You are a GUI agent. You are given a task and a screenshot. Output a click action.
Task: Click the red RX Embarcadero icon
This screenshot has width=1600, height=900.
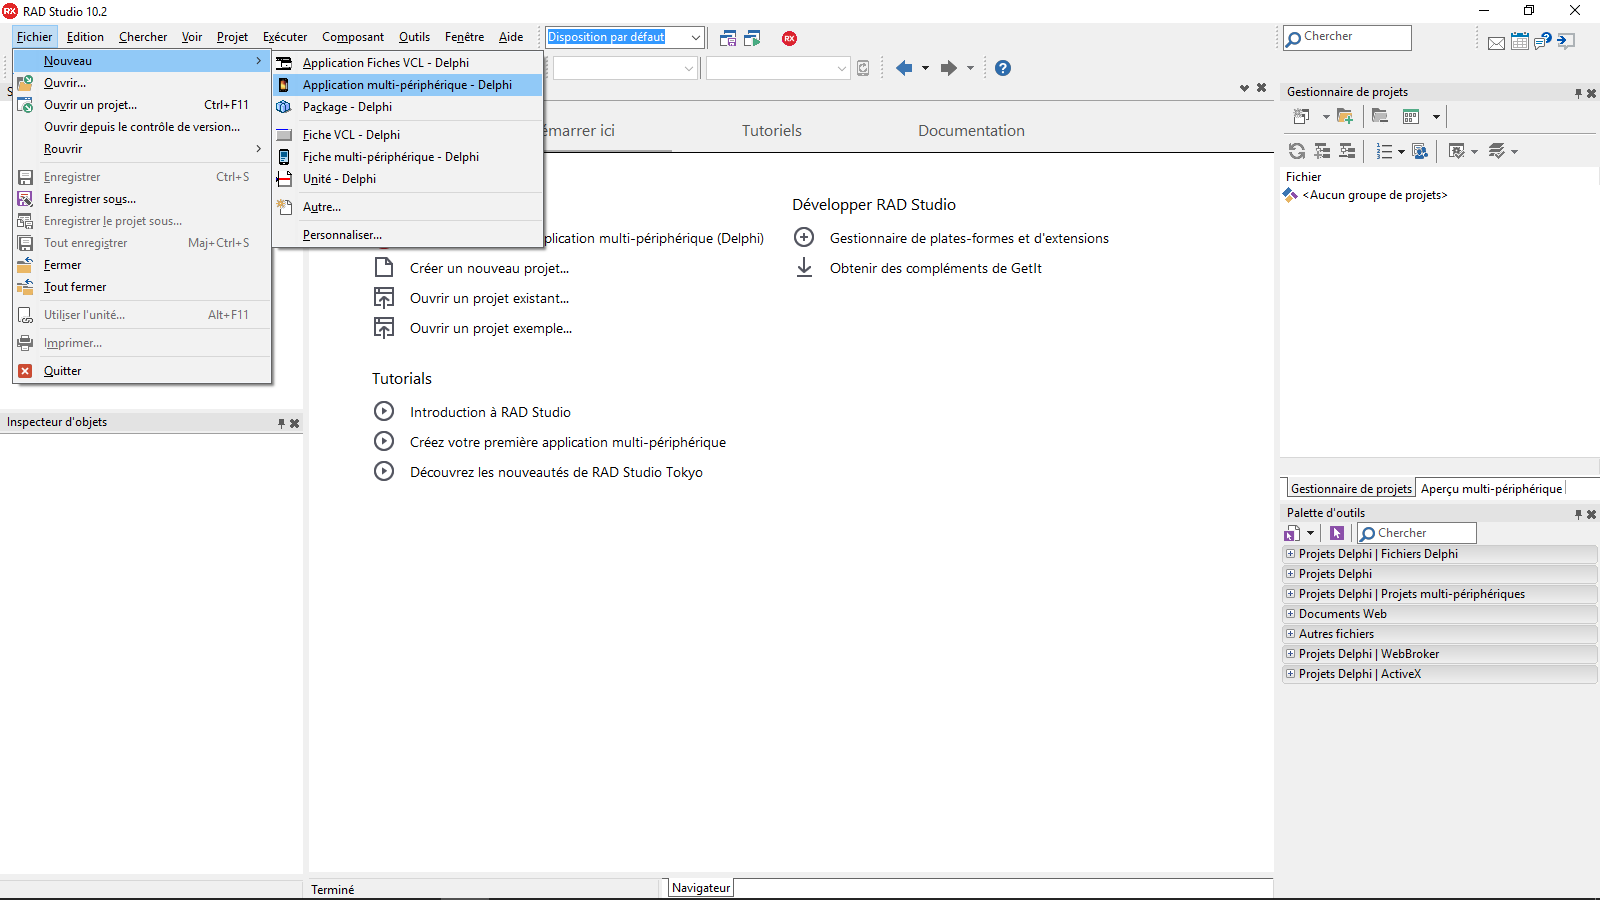(x=790, y=38)
